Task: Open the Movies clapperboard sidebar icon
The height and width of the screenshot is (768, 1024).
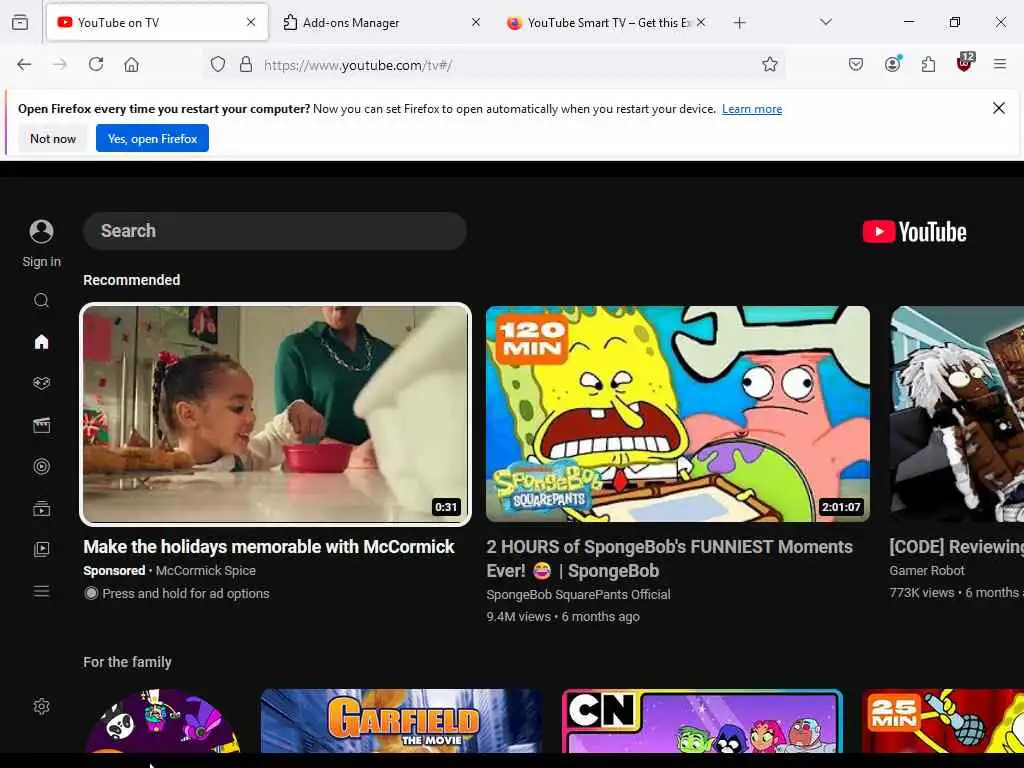Action: tap(42, 425)
